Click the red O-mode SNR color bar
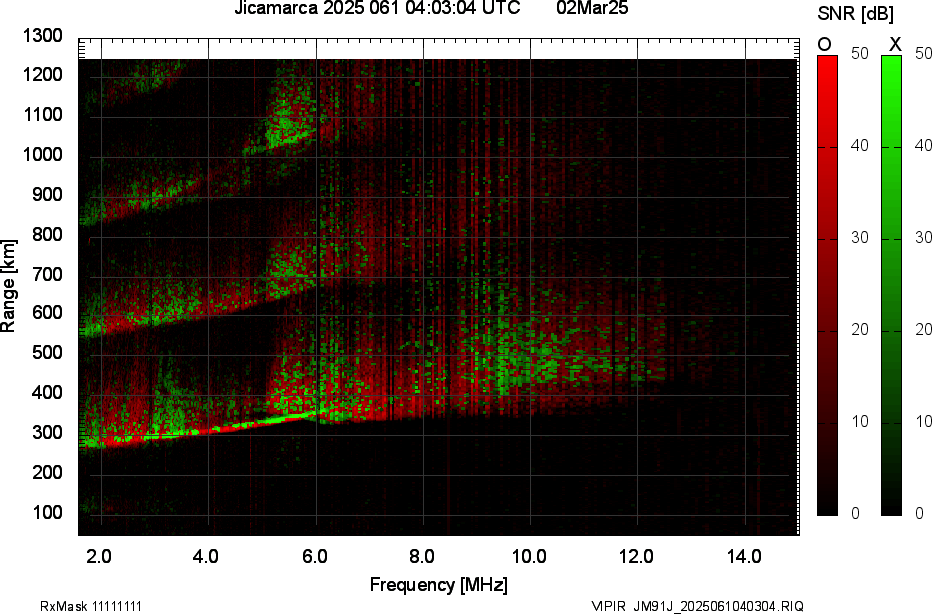The width and height of the screenshot is (932, 614). tap(827, 285)
